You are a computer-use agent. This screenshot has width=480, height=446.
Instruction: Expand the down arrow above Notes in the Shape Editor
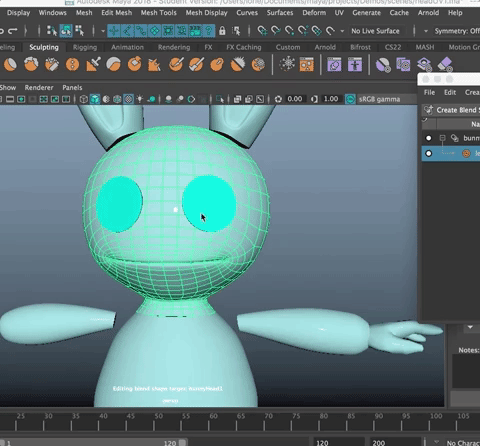point(470,327)
